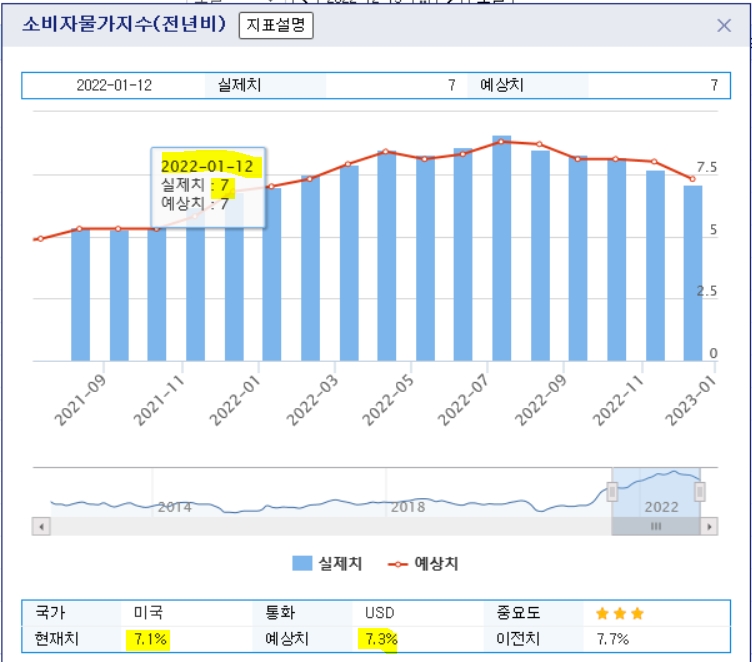Grab the left range handle in the navigator

[x=612, y=492]
